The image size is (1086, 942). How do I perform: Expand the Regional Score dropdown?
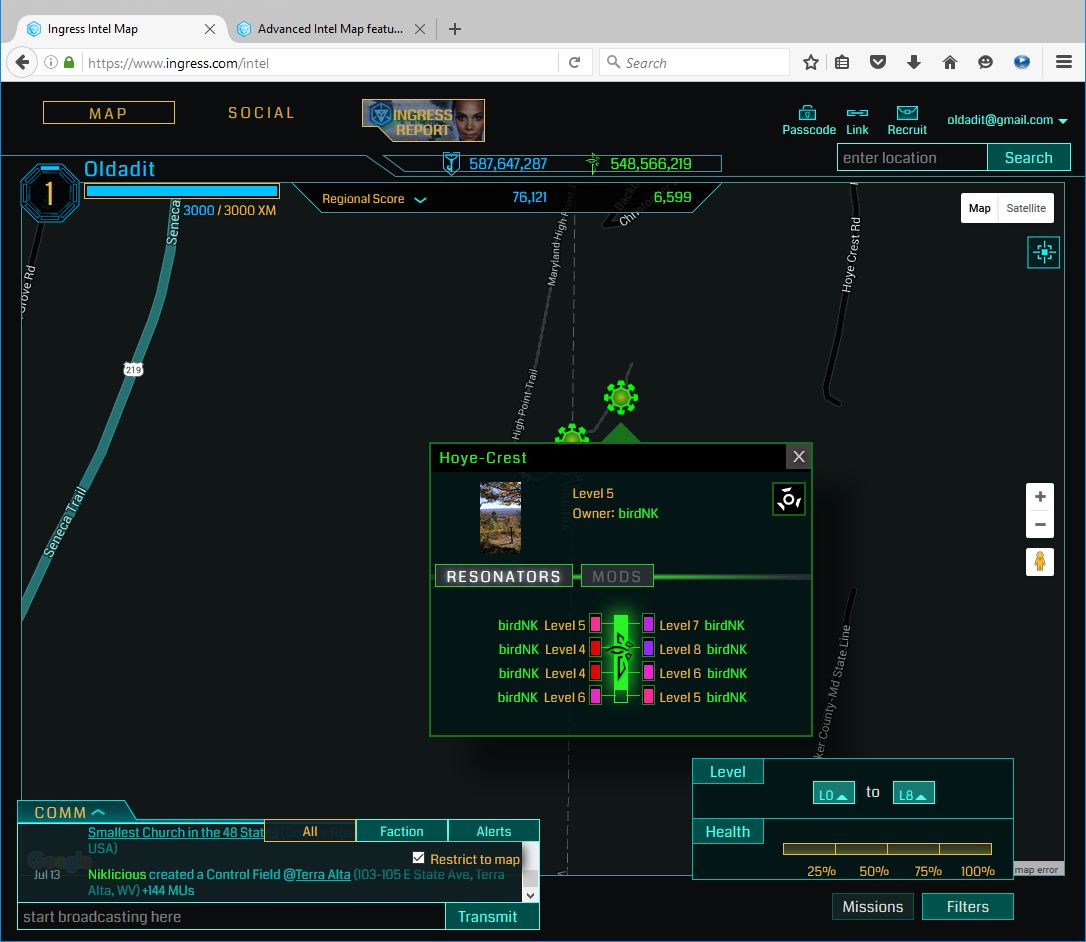(x=420, y=199)
